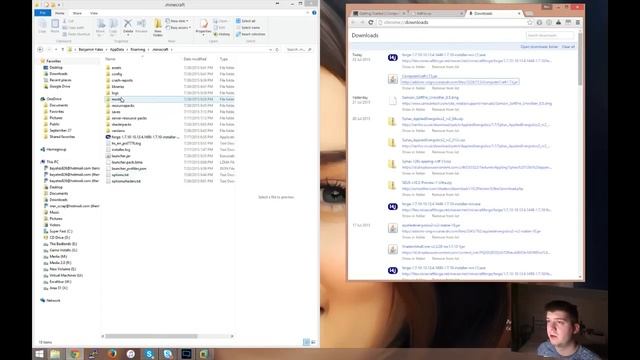The width and height of the screenshot is (640, 360).
Task: Expand the Properties dropdown arrow
Action: [203, 36]
